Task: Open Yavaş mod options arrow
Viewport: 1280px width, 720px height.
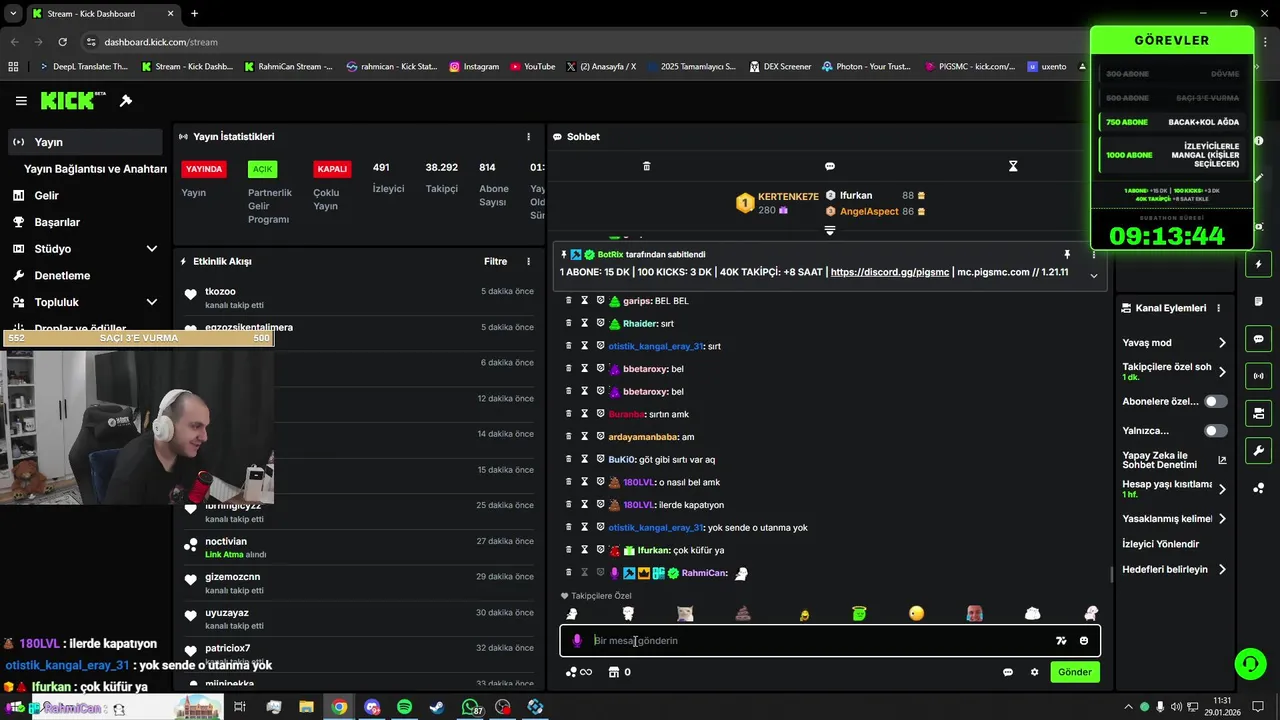Action: [x=1222, y=343]
